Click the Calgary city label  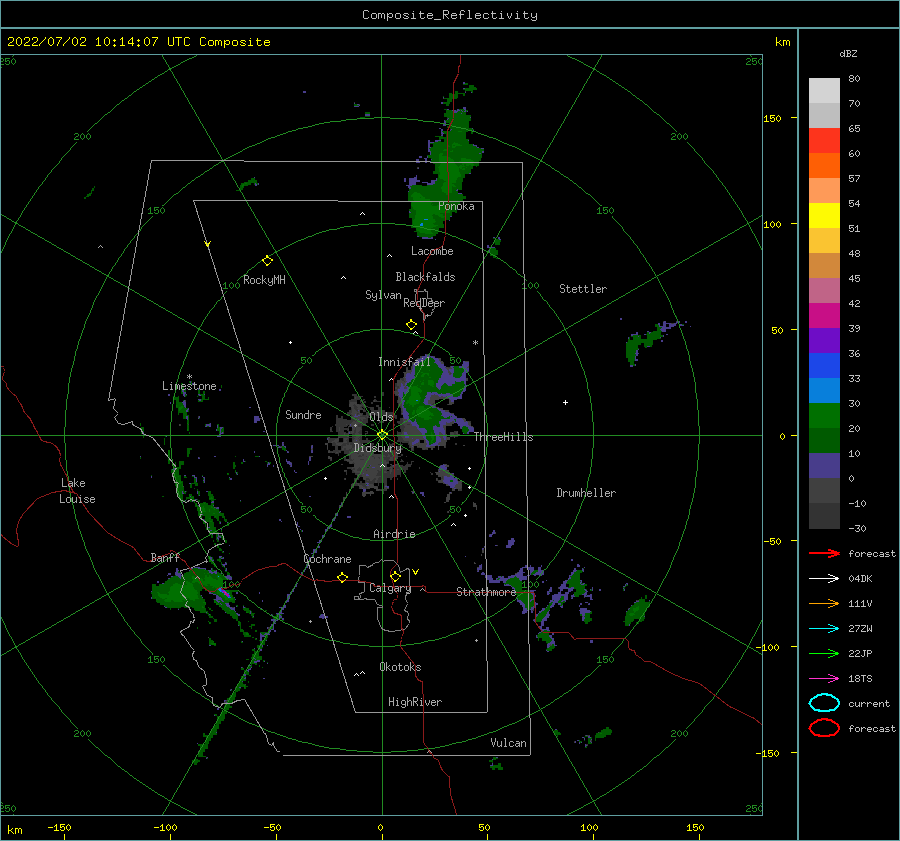click(390, 588)
